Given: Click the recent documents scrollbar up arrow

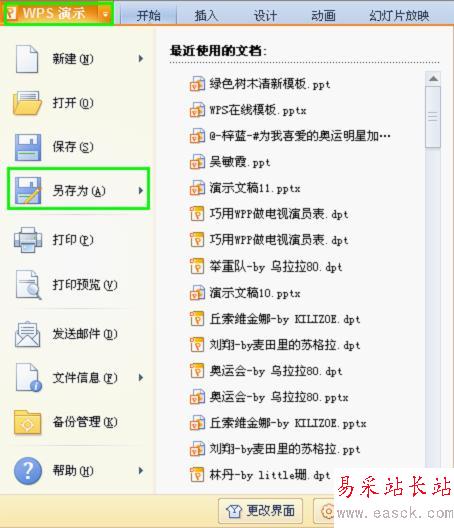Looking at the screenshot, I should pyautogui.click(x=433, y=79).
